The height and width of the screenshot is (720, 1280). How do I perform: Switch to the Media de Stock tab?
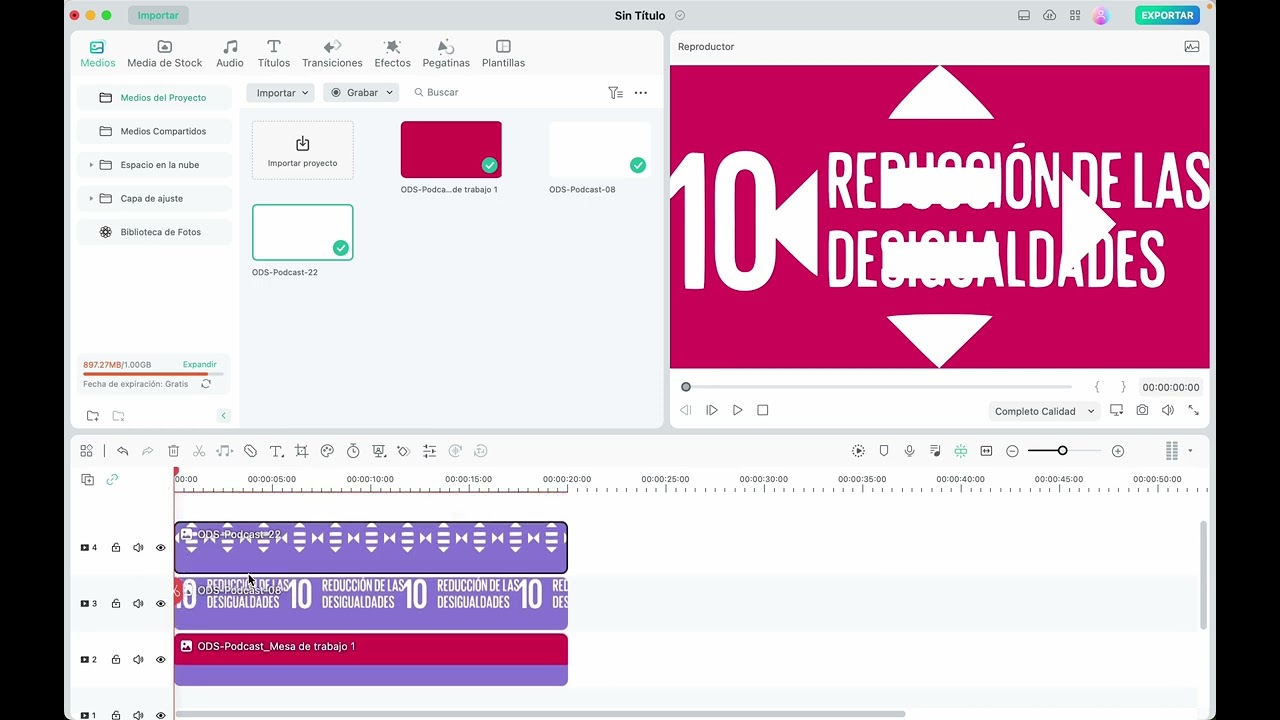(165, 54)
